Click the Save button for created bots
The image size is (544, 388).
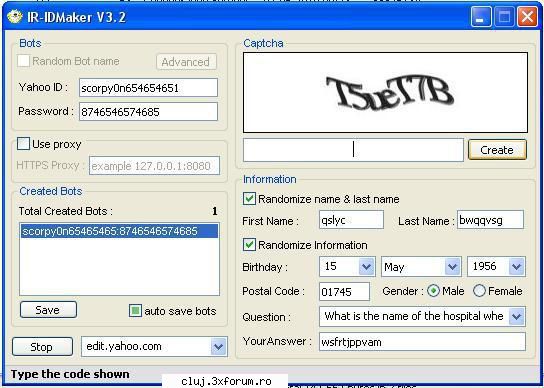48,310
